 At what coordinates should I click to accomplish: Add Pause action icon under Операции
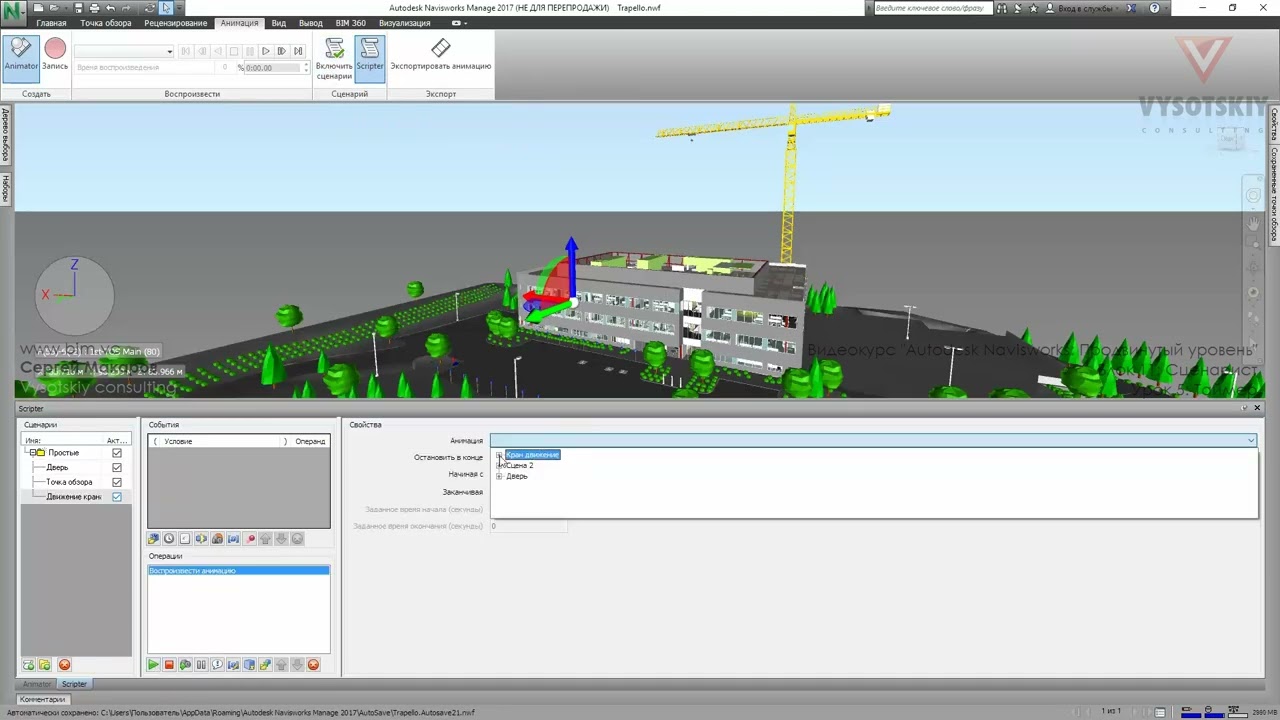click(x=201, y=665)
